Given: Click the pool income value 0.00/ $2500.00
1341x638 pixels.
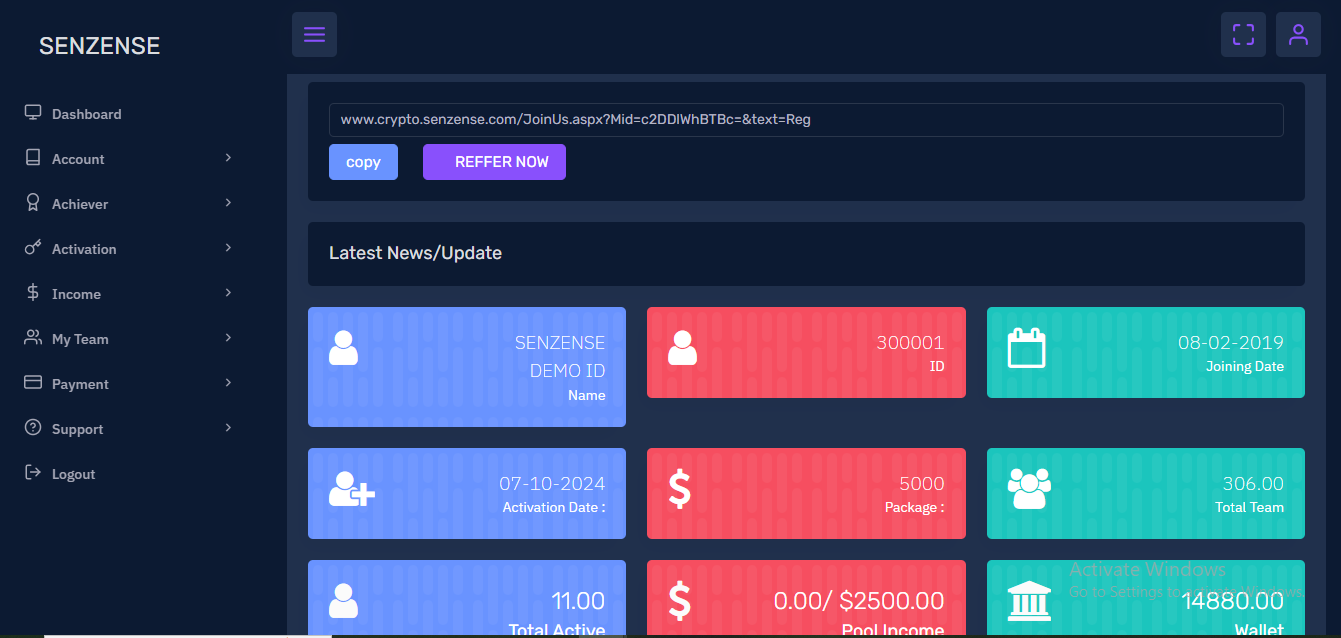Looking at the screenshot, I should 859,601.
